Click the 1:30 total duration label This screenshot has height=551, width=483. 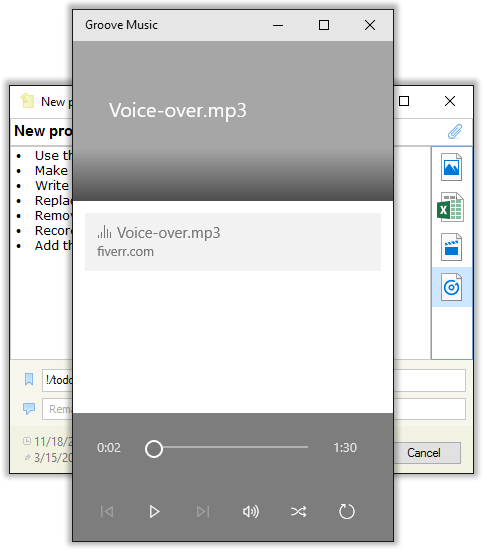345,448
